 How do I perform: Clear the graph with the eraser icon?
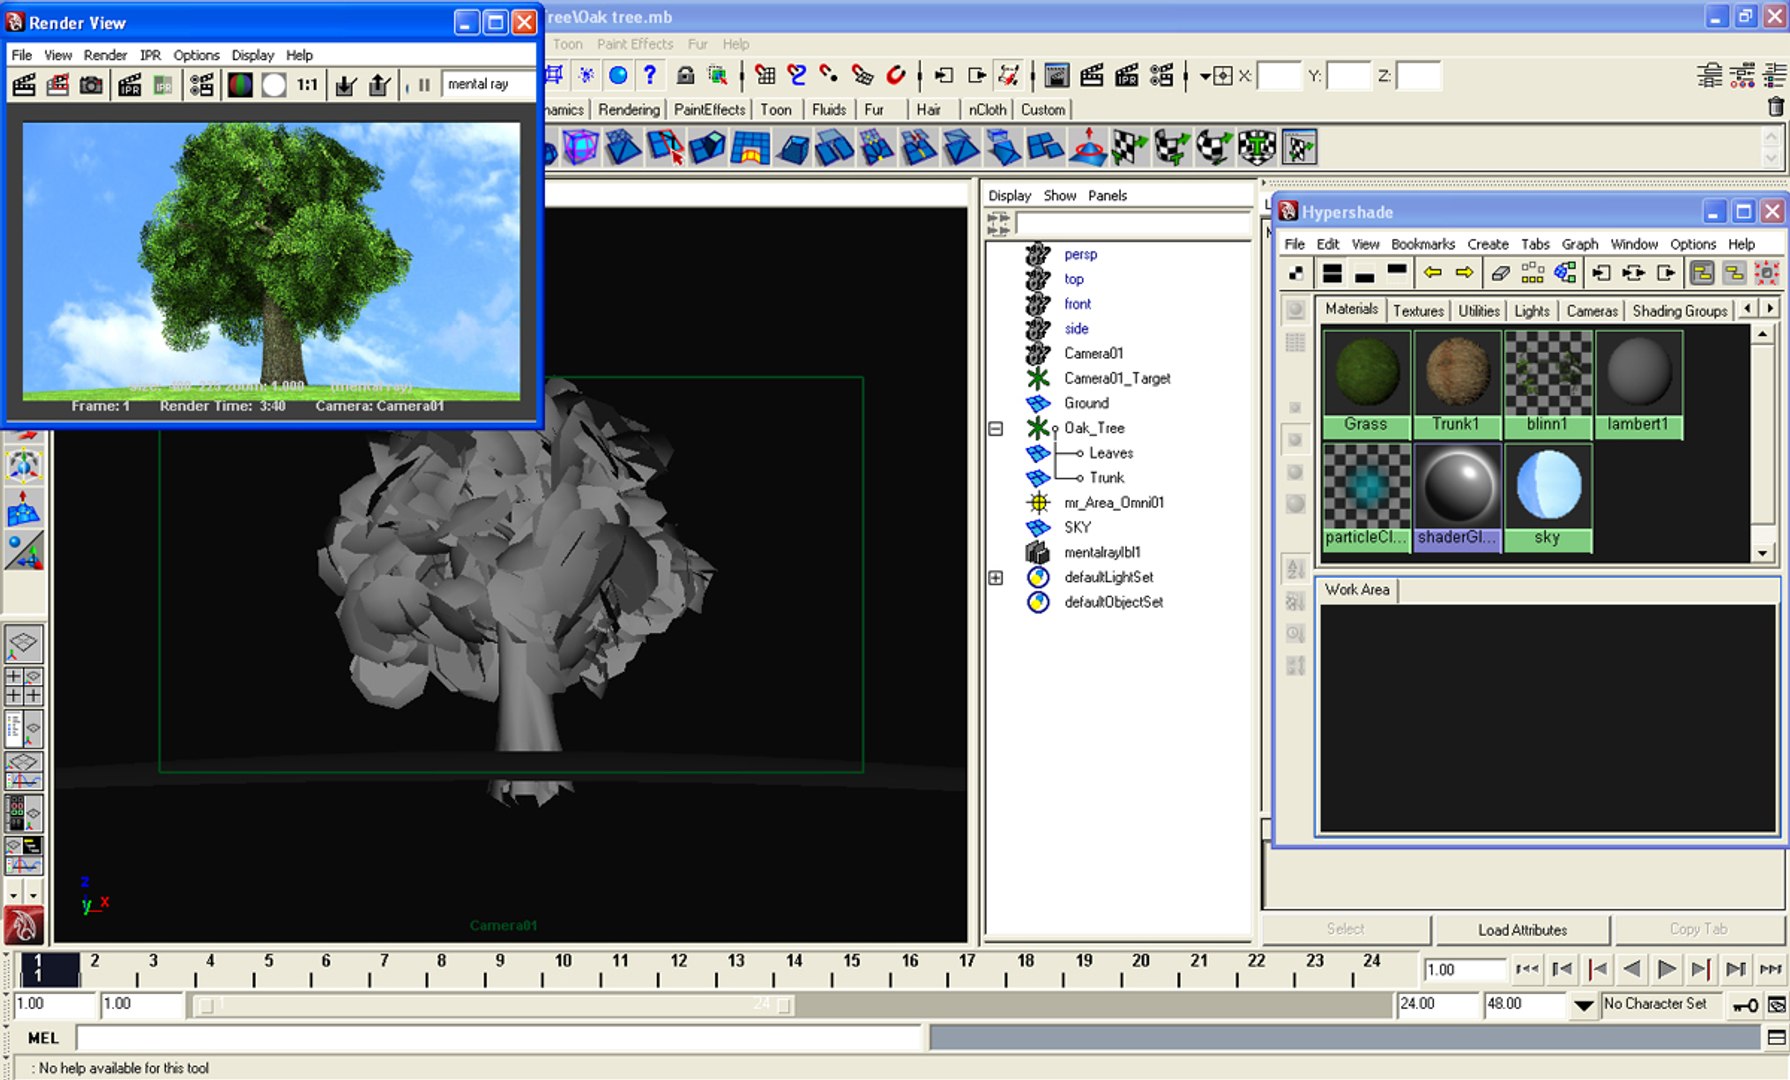point(1500,273)
